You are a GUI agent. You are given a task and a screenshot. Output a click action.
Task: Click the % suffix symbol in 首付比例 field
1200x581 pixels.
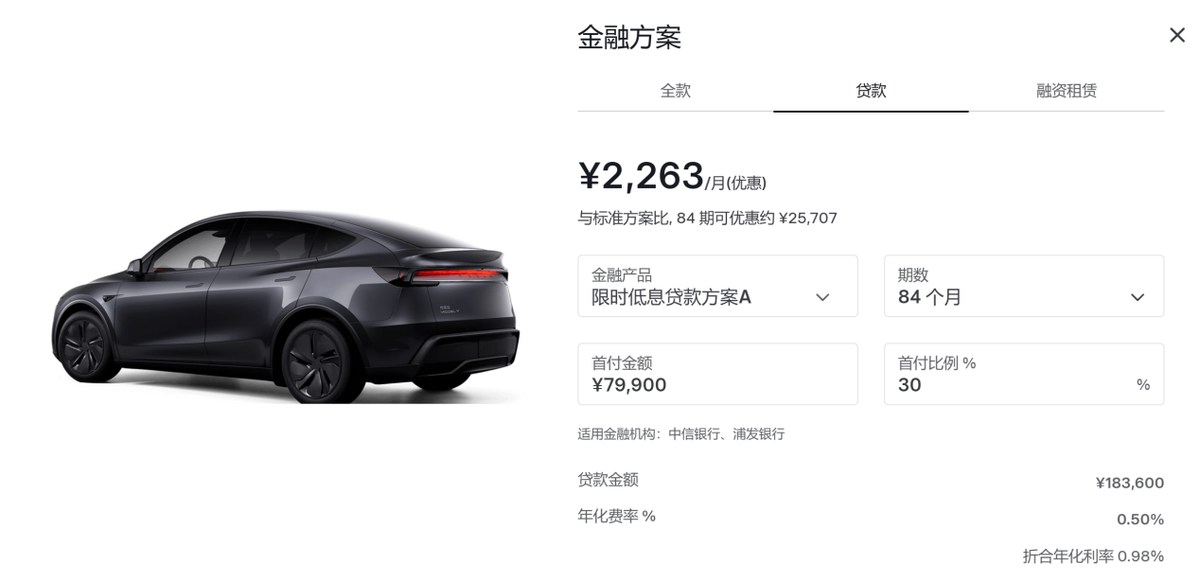[1143, 384]
